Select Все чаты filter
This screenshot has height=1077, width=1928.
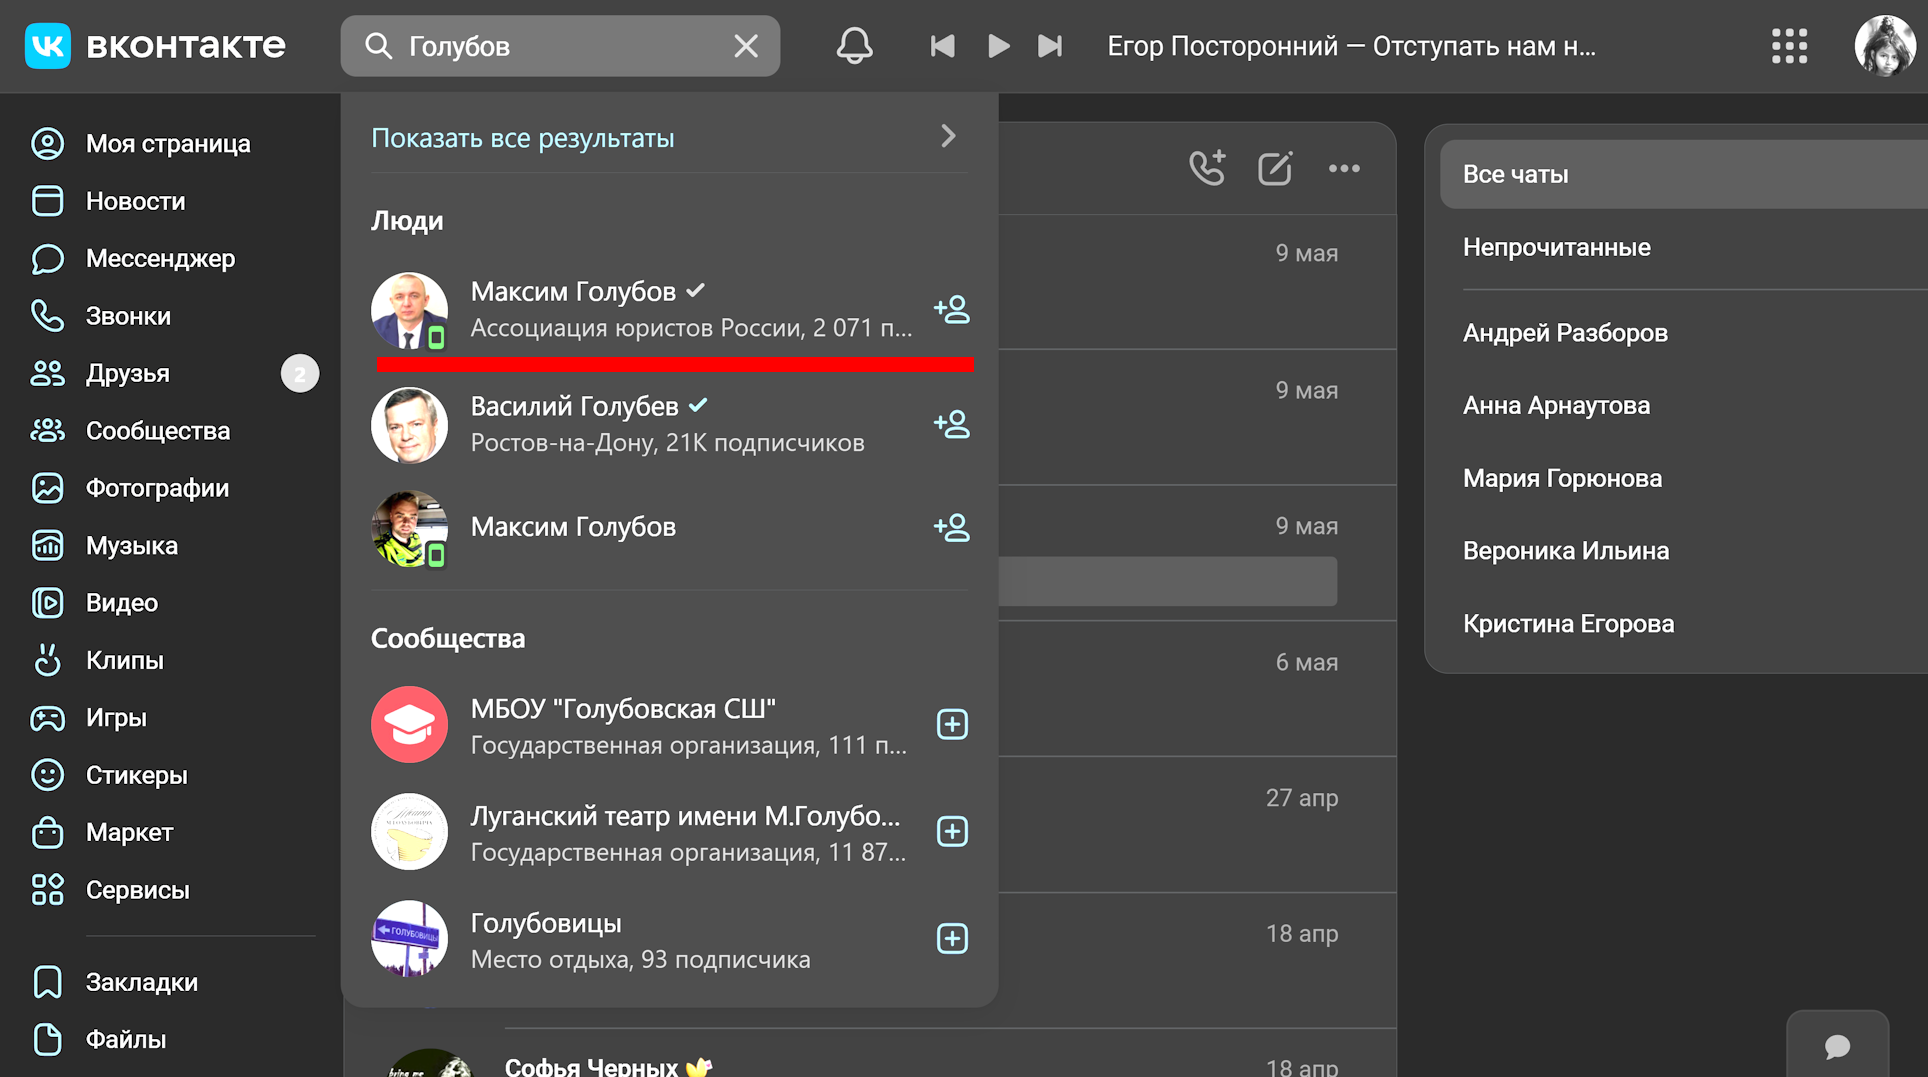tap(1684, 174)
